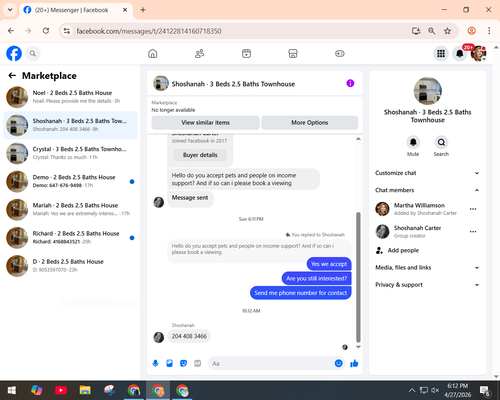This screenshot has width=500, height=400.
Task: Mute this chat with the bell icon
Action: tap(413, 142)
